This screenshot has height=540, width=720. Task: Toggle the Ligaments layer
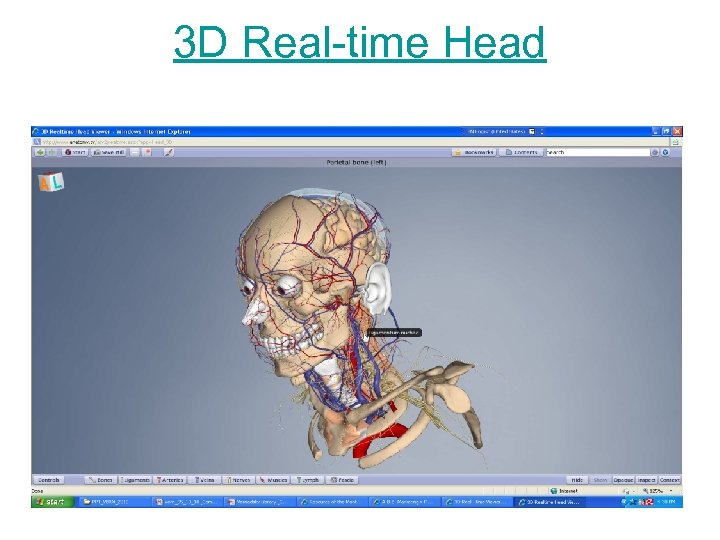(x=135, y=480)
